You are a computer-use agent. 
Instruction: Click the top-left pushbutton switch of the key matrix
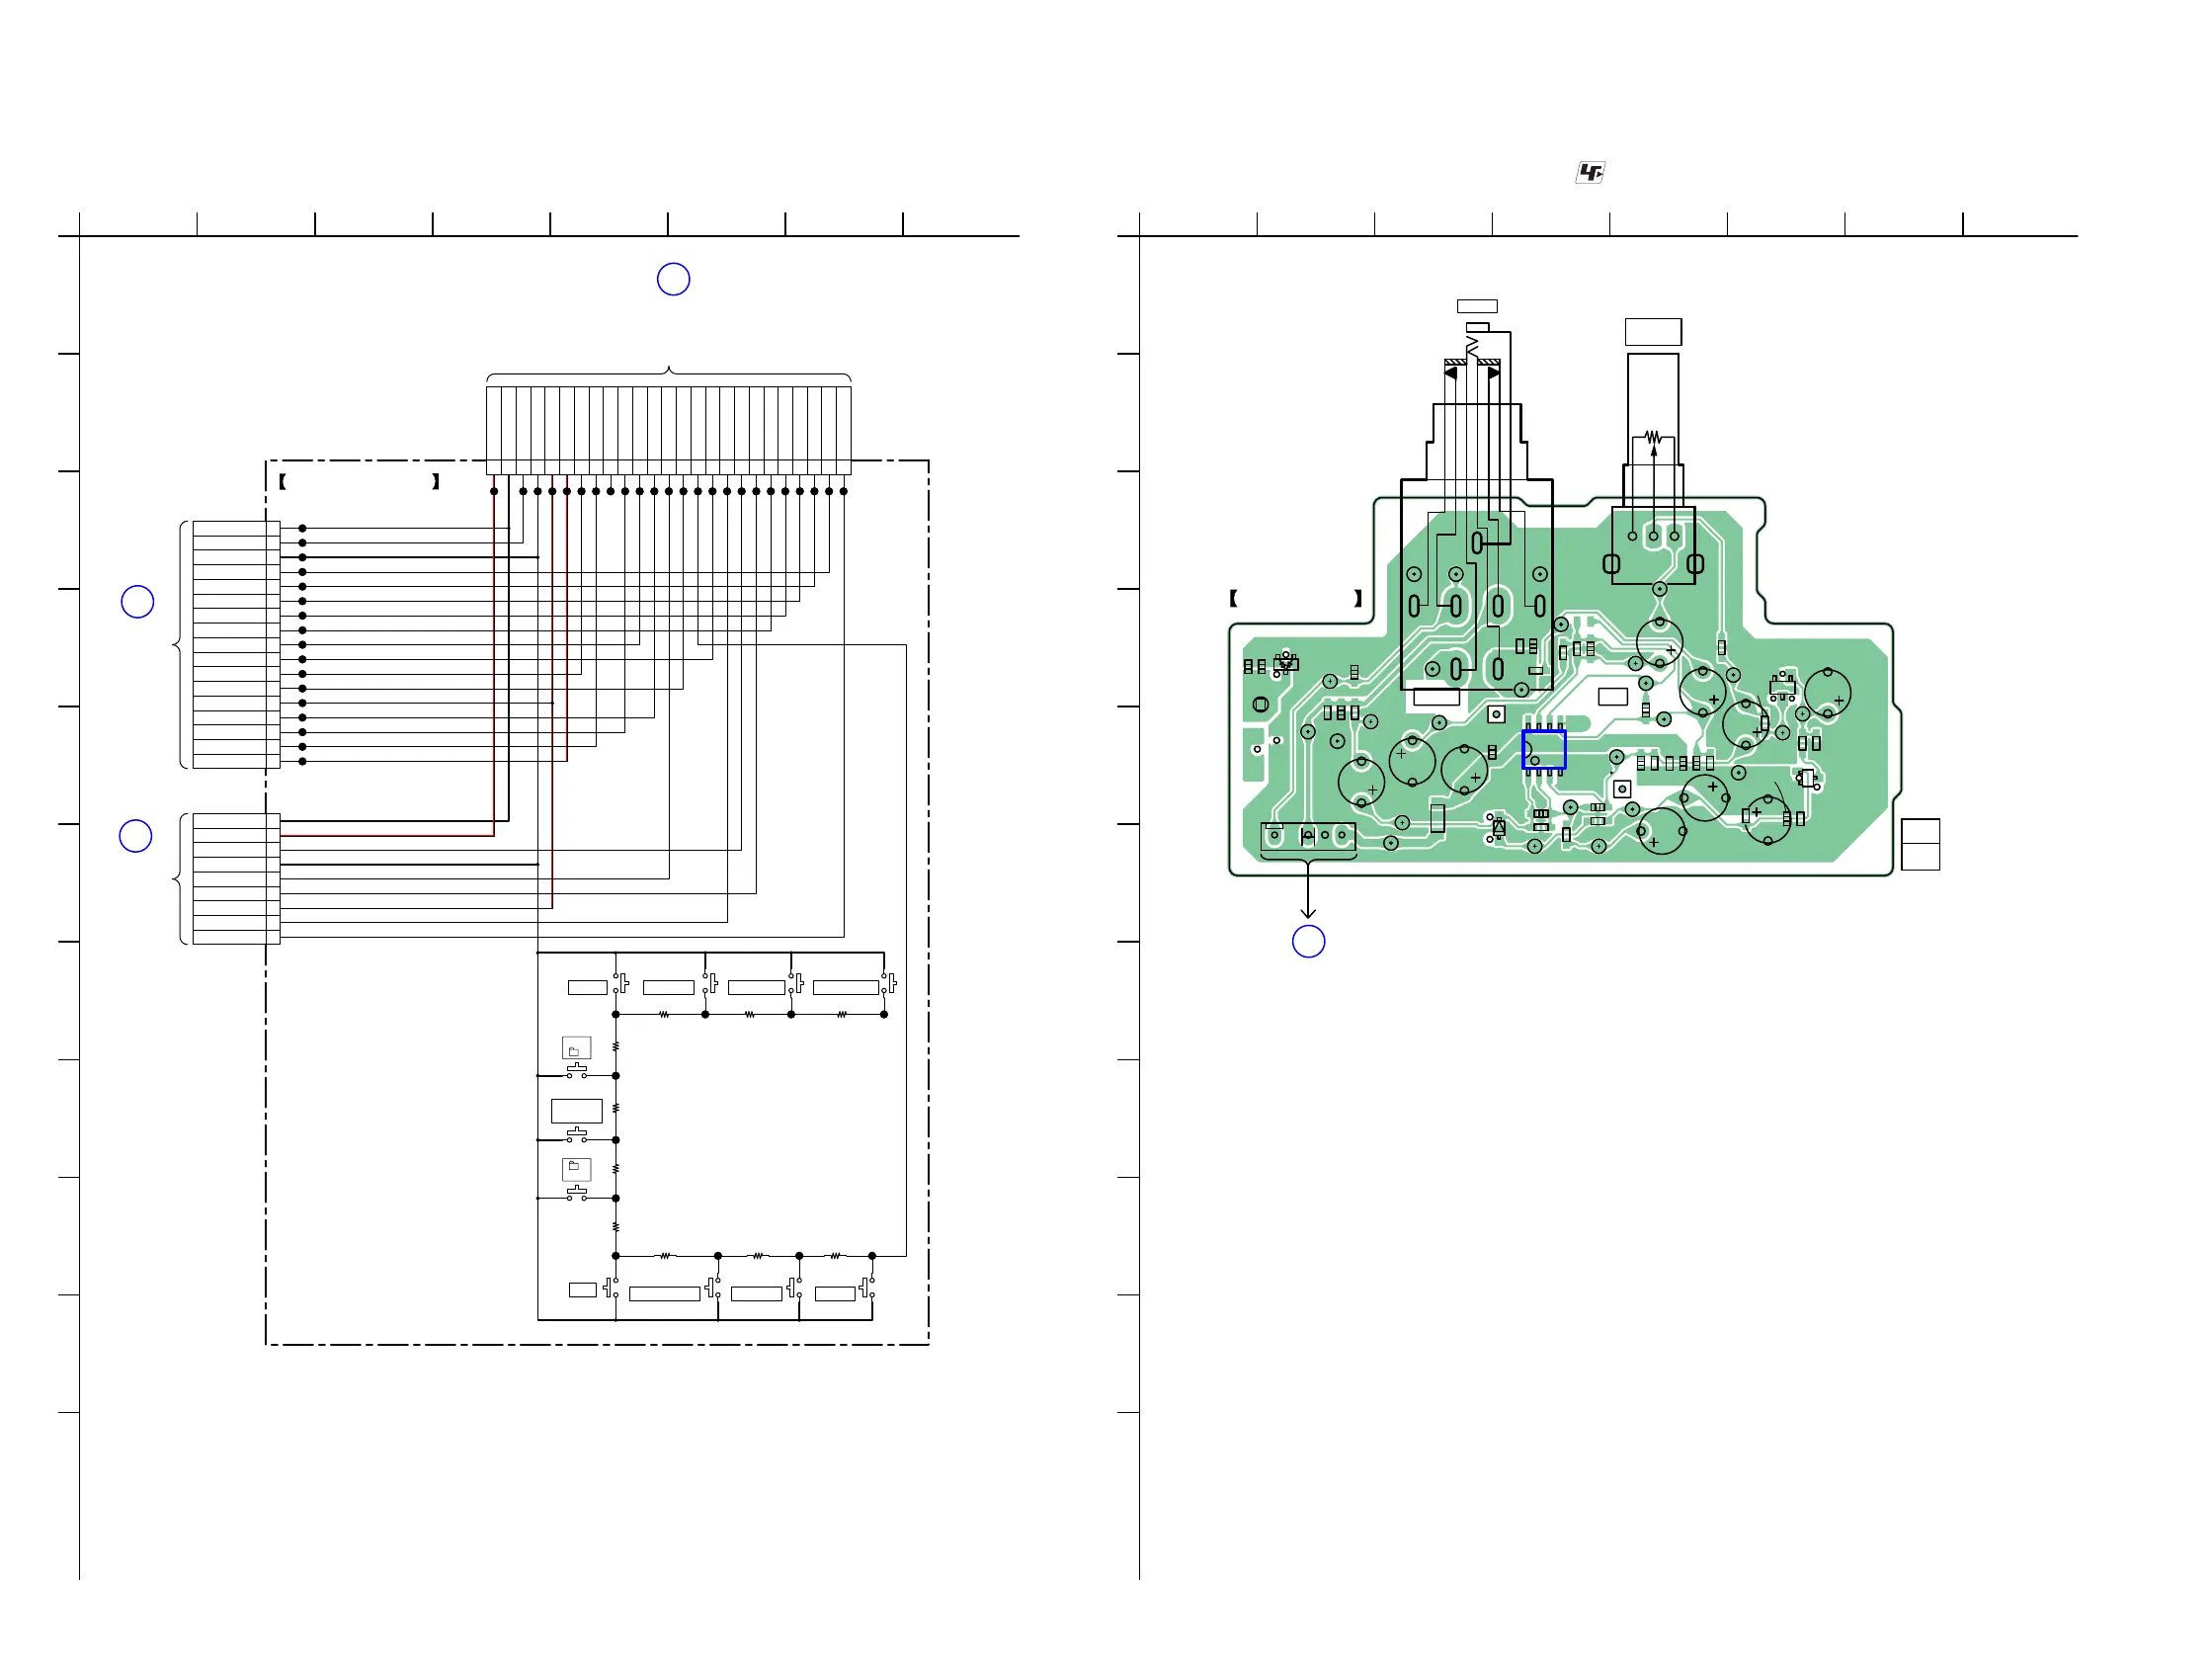tap(621, 984)
